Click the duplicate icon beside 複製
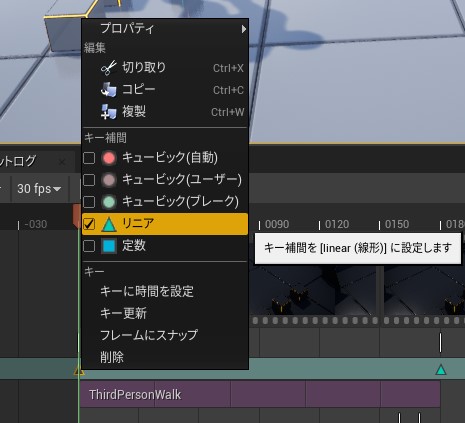This screenshot has width=465, height=423. pyautogui.click(x=109, y=112)
